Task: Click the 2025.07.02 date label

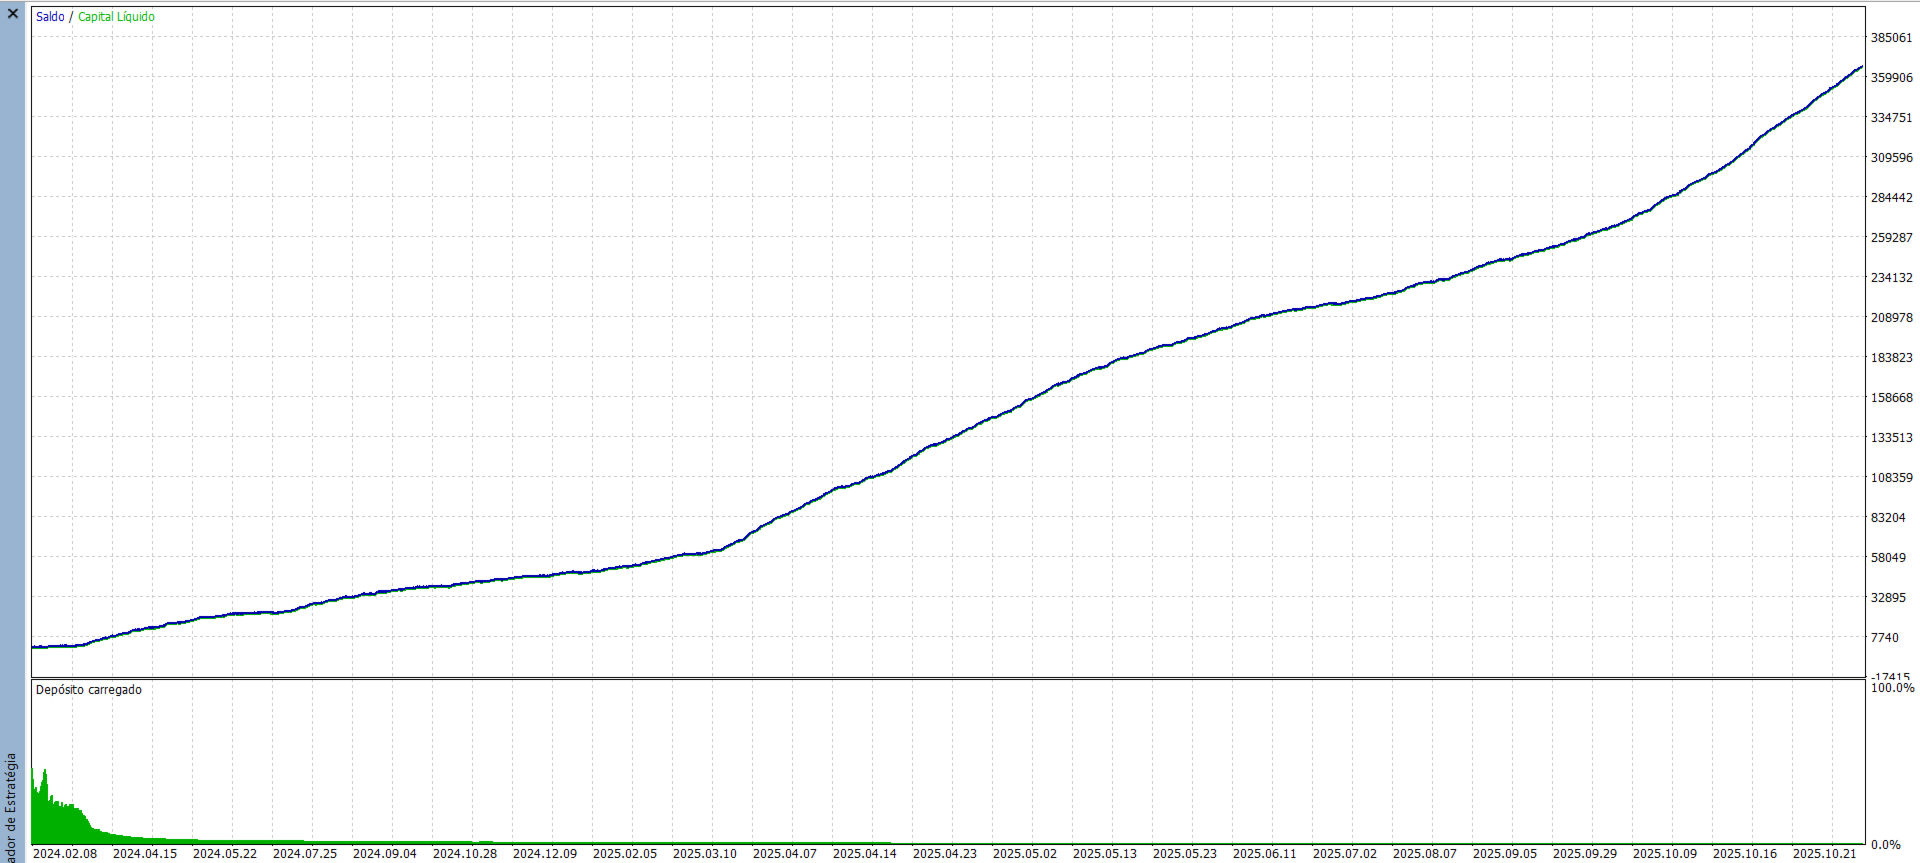Action: click(1345, 854)
